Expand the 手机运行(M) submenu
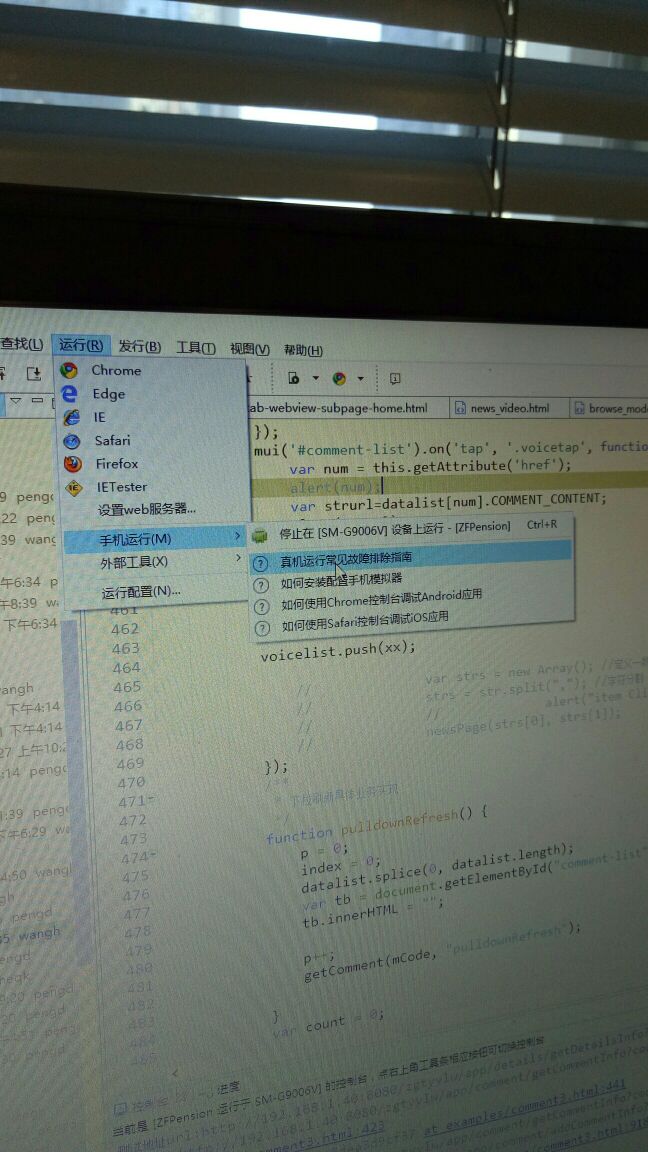 pyautogui.click(x=135, y=539)
